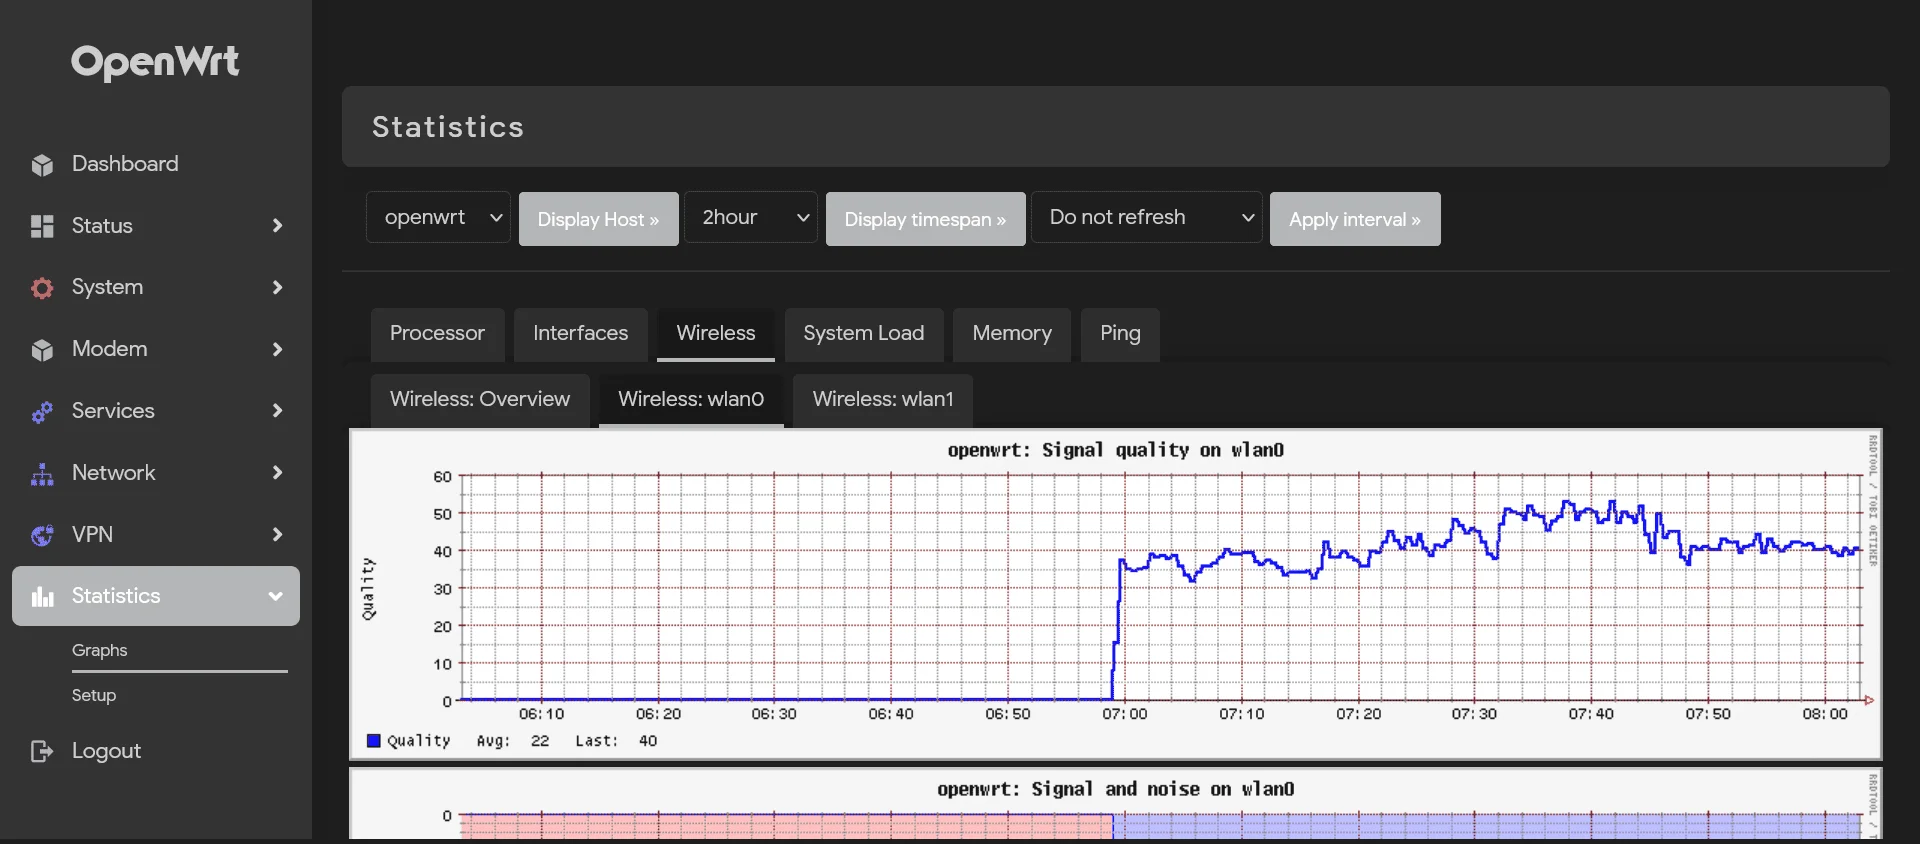The image size is (1920, 844).
Task: Open the Memory tab
Action: (x=1012, y=334)
